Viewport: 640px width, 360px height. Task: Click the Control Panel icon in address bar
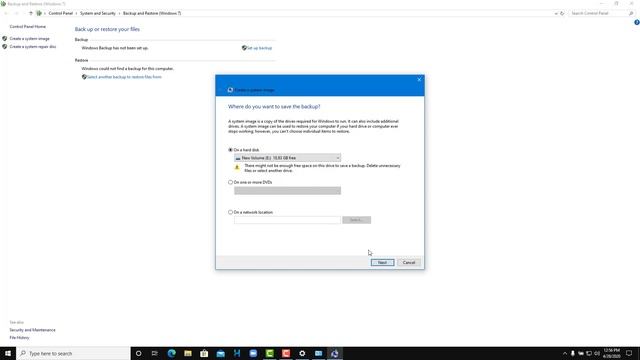(x=39, y=13)
